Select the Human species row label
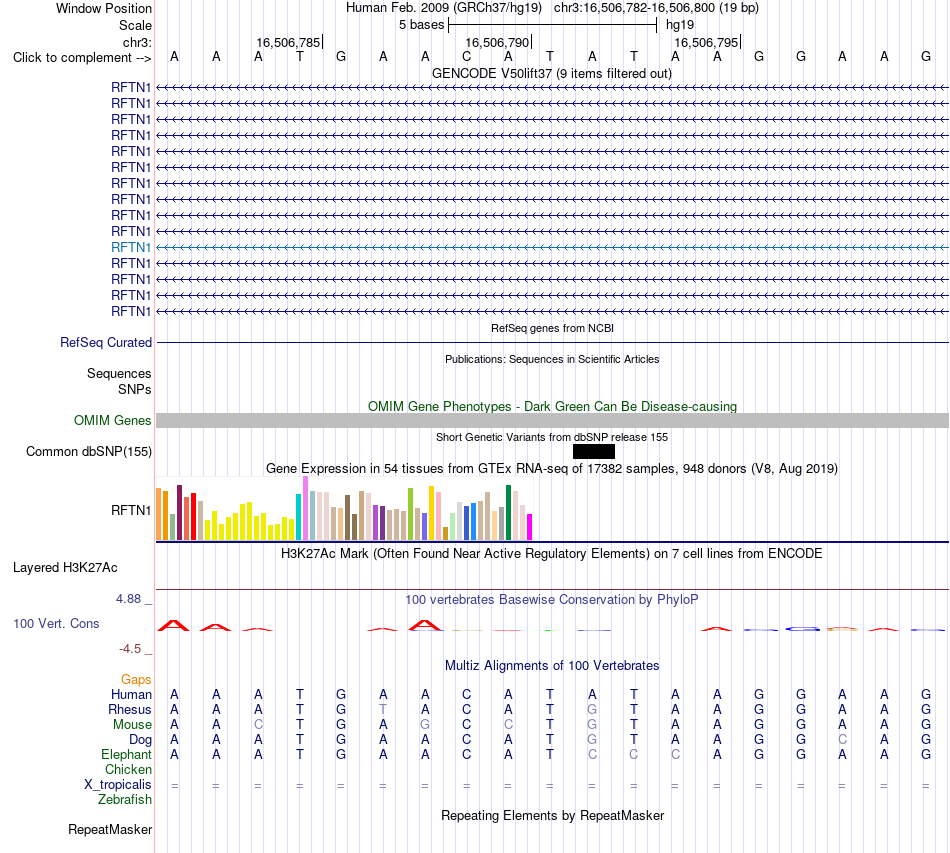950x853 pixels. (131, 694)
